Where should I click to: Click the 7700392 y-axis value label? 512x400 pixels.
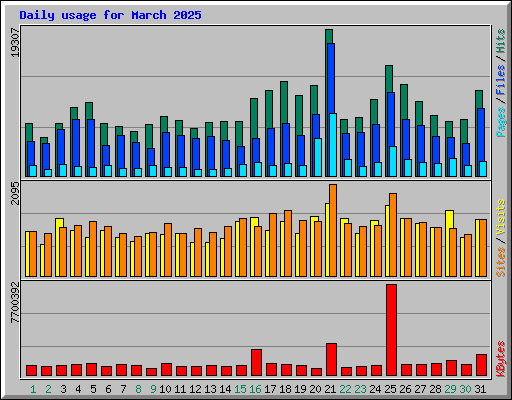click(15, 303)
